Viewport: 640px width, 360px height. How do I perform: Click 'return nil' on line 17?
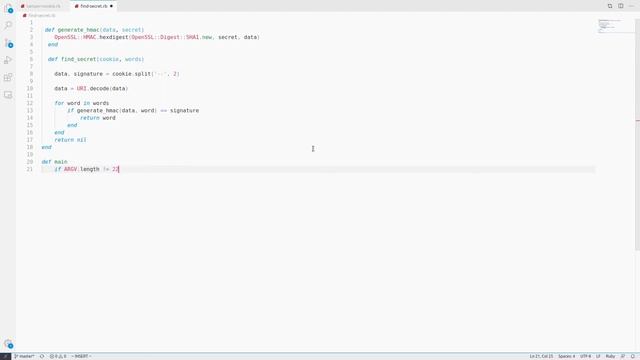(x=70, y=140)
